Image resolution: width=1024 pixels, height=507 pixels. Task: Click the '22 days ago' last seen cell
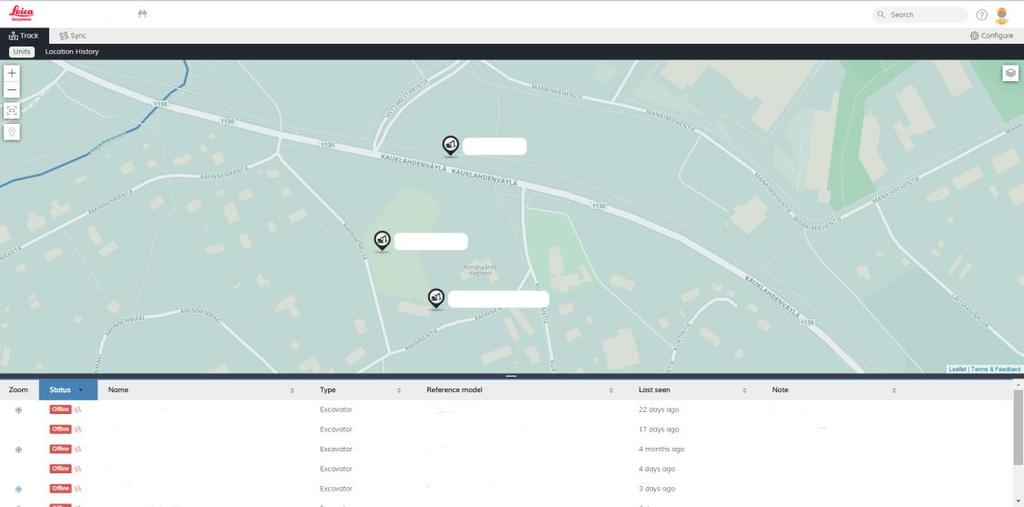[659, 410]
